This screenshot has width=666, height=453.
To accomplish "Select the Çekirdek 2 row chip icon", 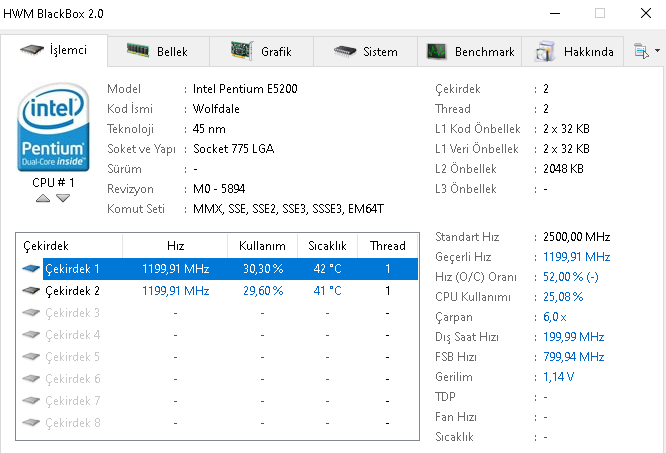I will [32, 291].
